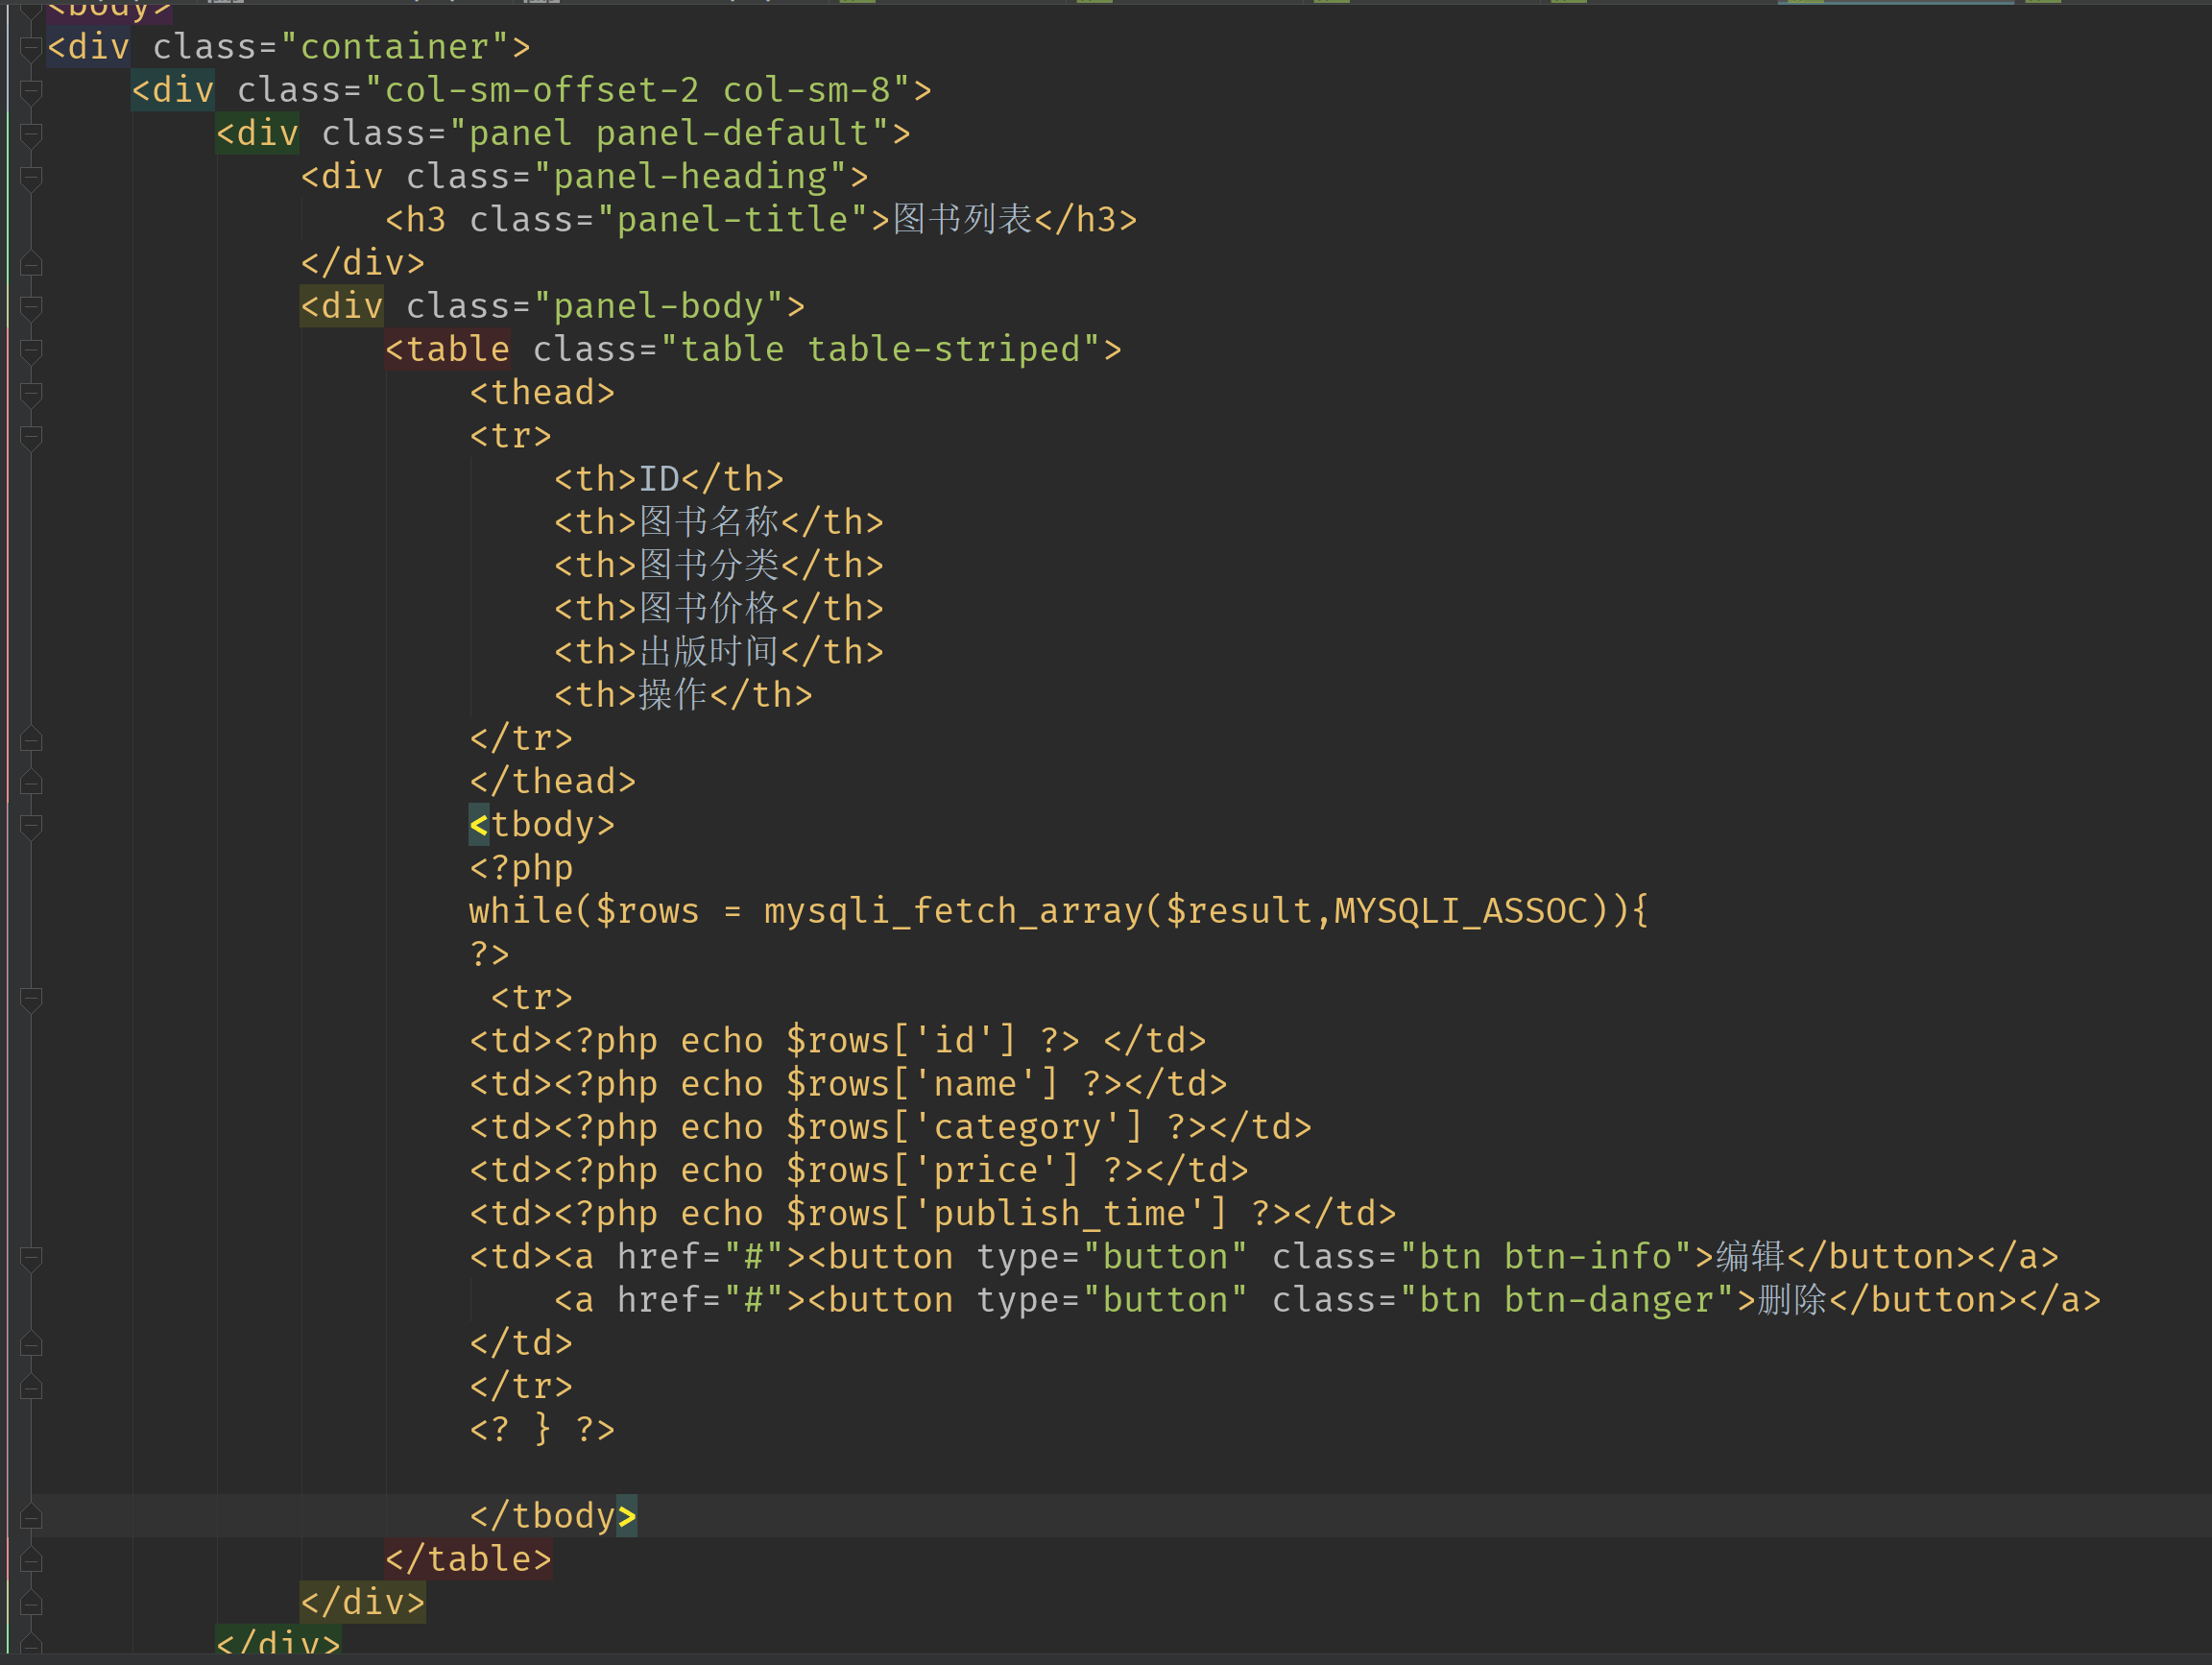Click the "btn btn-danger" class value

pyautogui.click(x=1567, y=1299)
